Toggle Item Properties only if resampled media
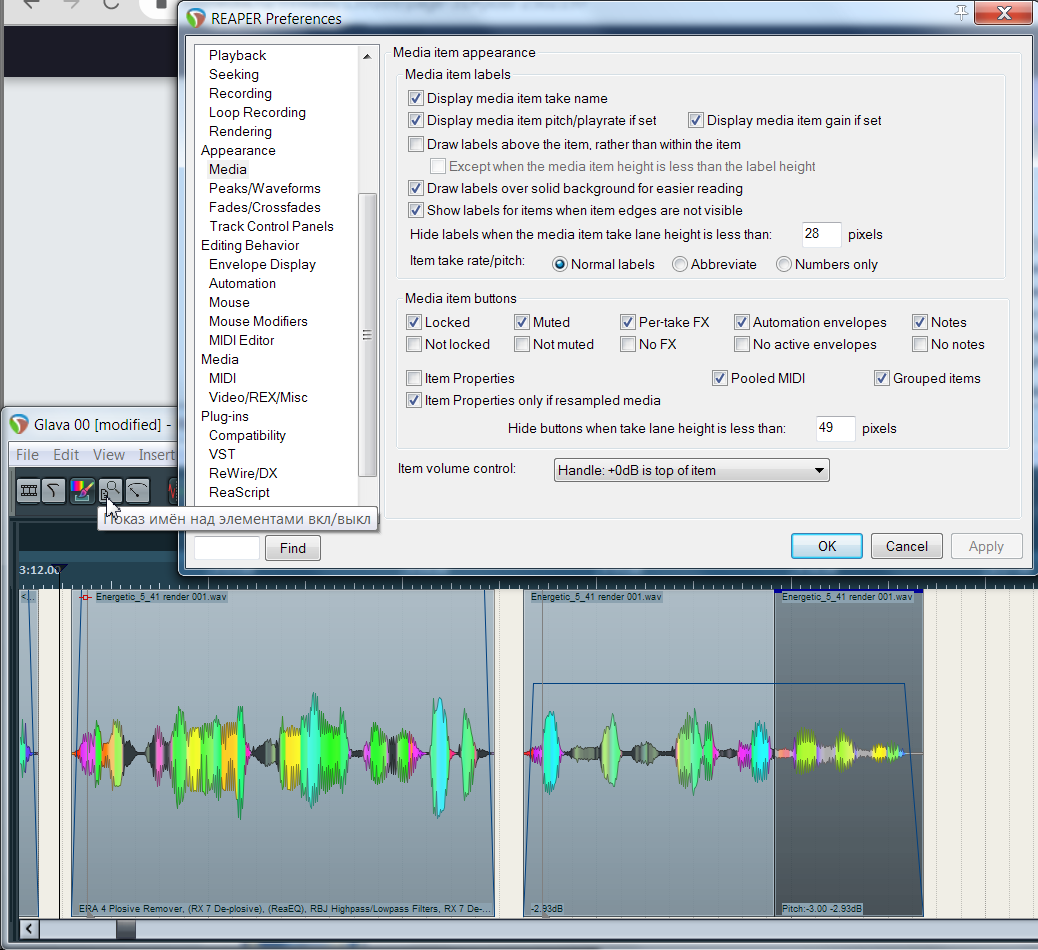The image size is (1038, 950). click(414, 401)
